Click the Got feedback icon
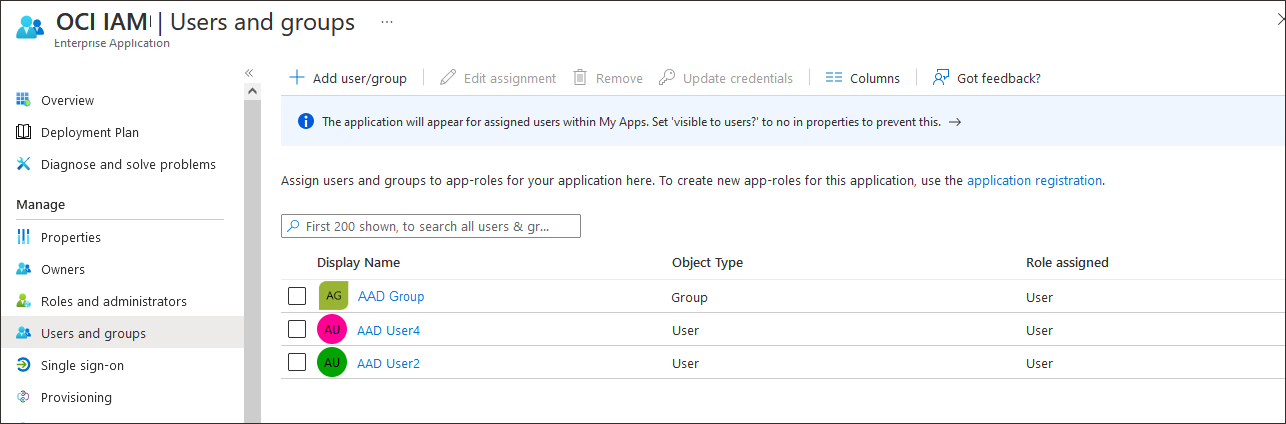1286x424 pixels. click(941, 78)
